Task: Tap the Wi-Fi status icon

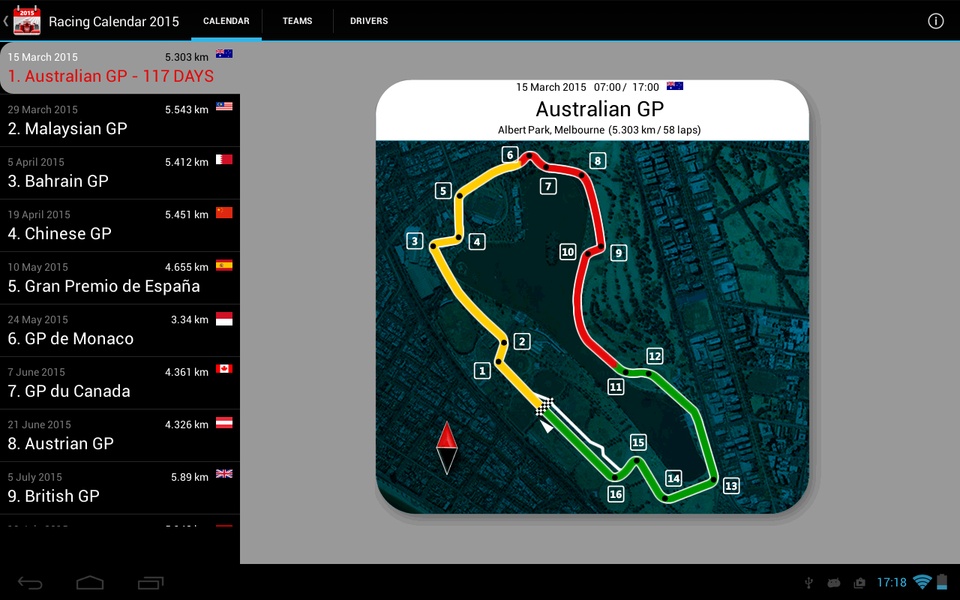Action: click(x=922, y=582)
